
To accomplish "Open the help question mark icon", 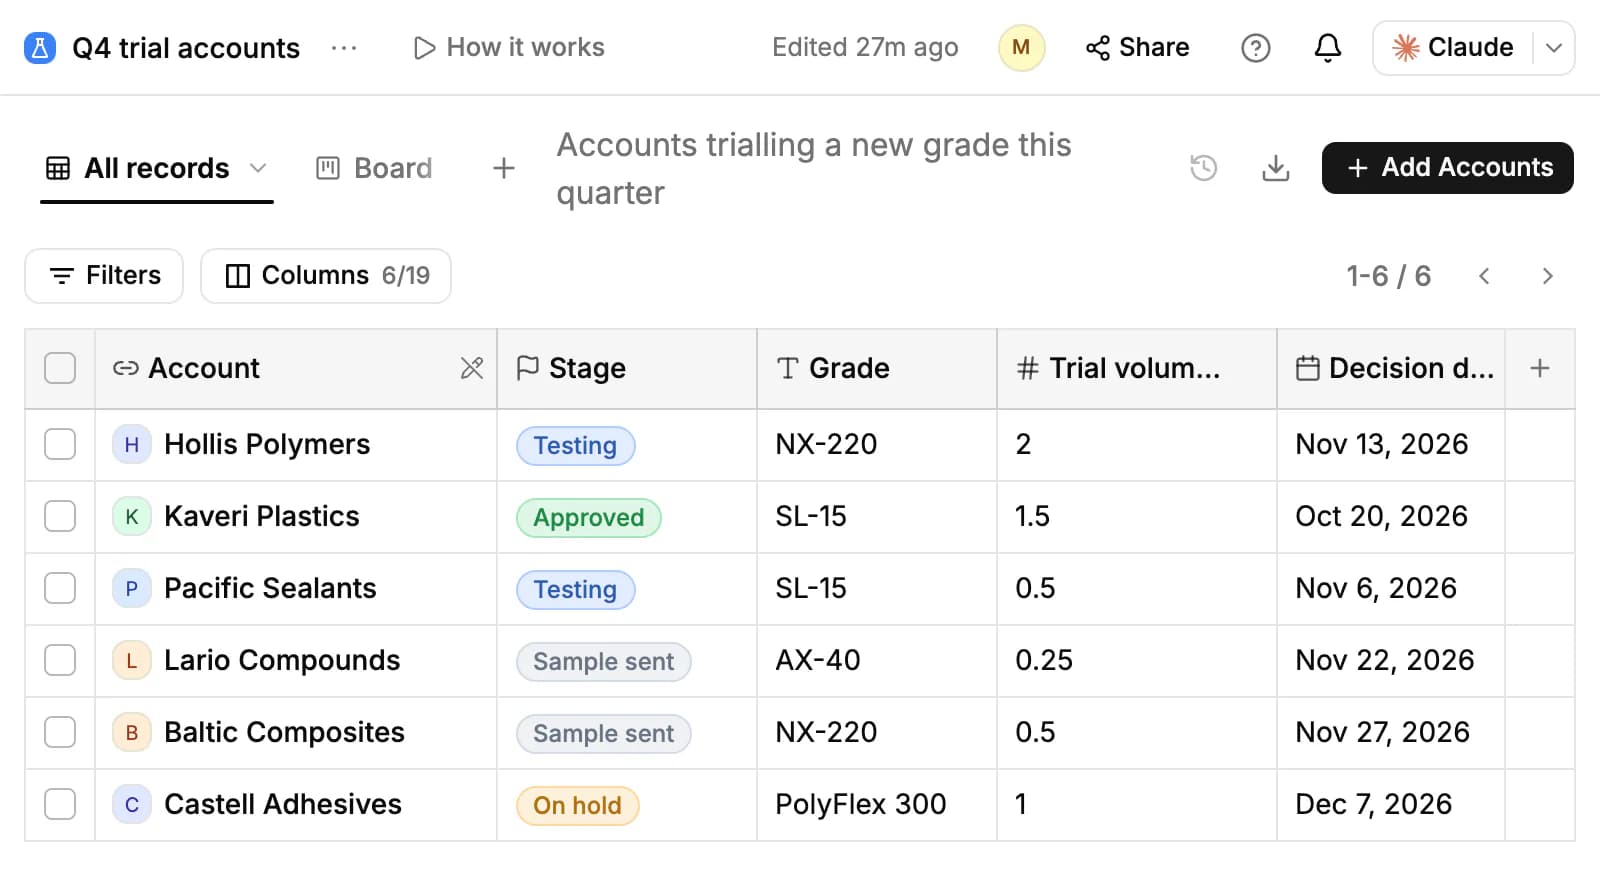I will coord(1255,48).
